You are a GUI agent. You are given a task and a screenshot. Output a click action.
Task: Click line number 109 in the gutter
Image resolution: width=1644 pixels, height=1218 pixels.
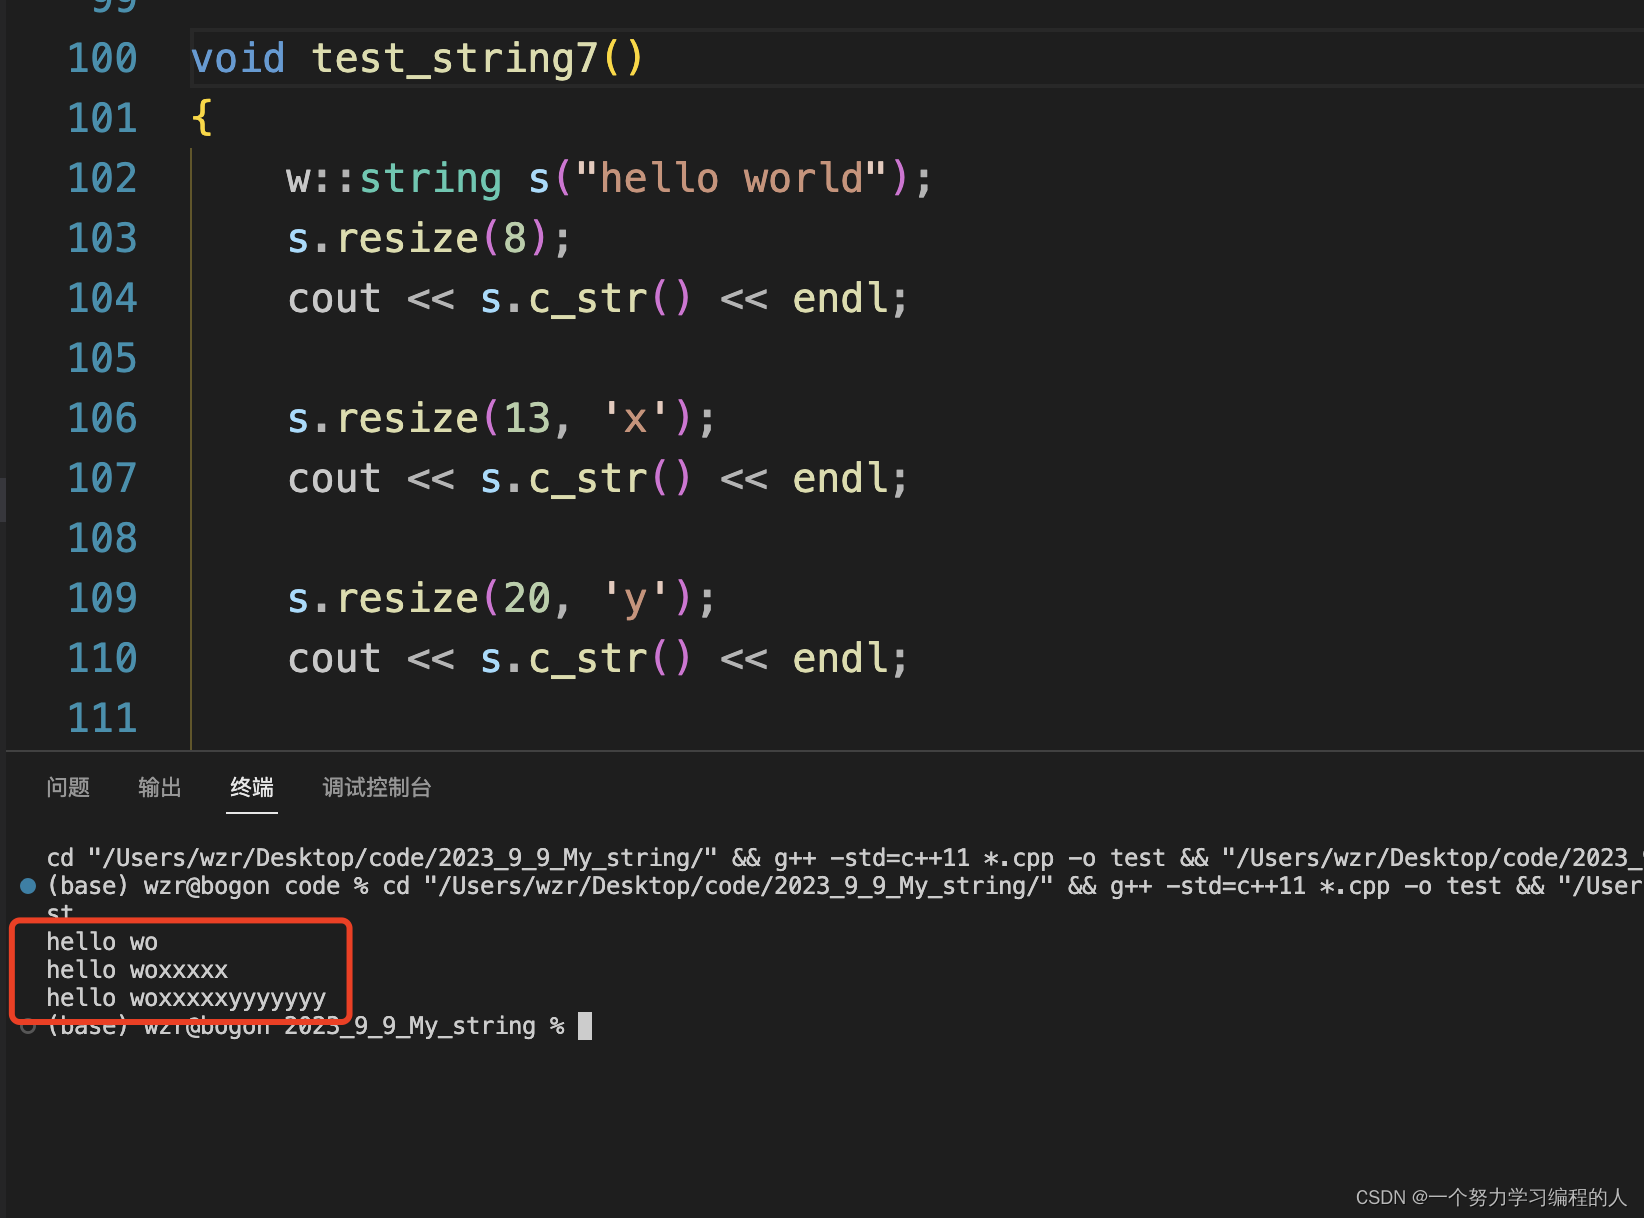(102, 598)
